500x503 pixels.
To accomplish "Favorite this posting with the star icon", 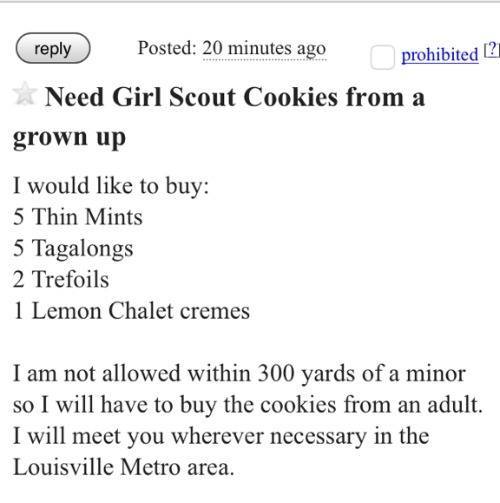I will point(24,93).
